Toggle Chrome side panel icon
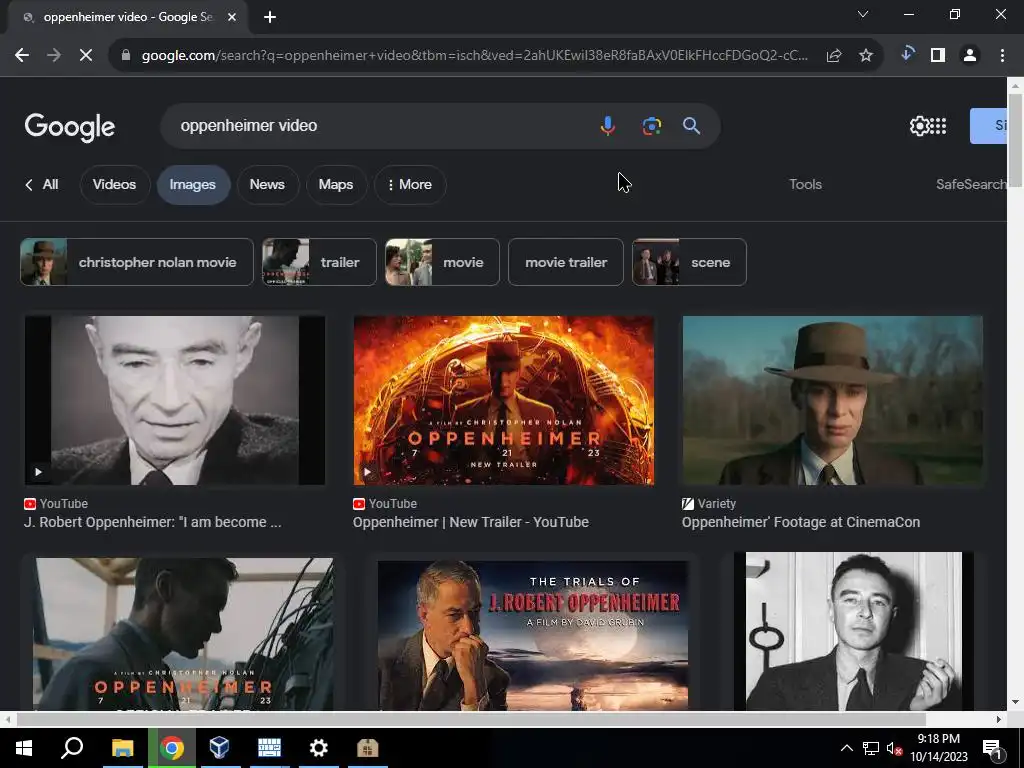Image resolution: width=1024 pixels, height=768 pixels. click(938, 56)
